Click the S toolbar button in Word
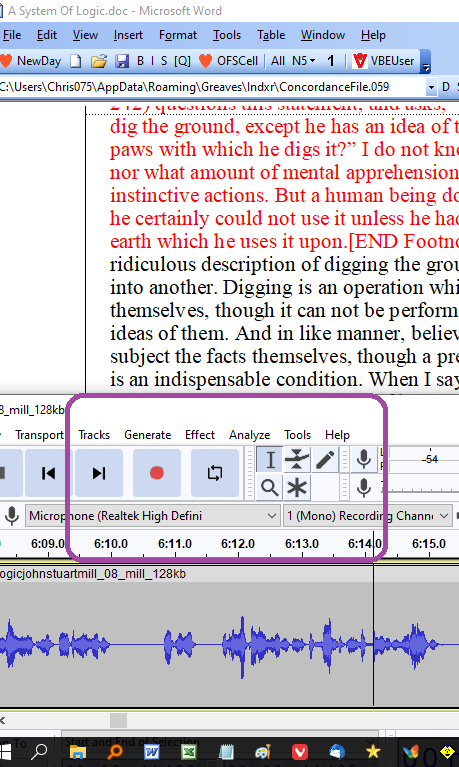This screenshot has height=767, width=459. 164,61
